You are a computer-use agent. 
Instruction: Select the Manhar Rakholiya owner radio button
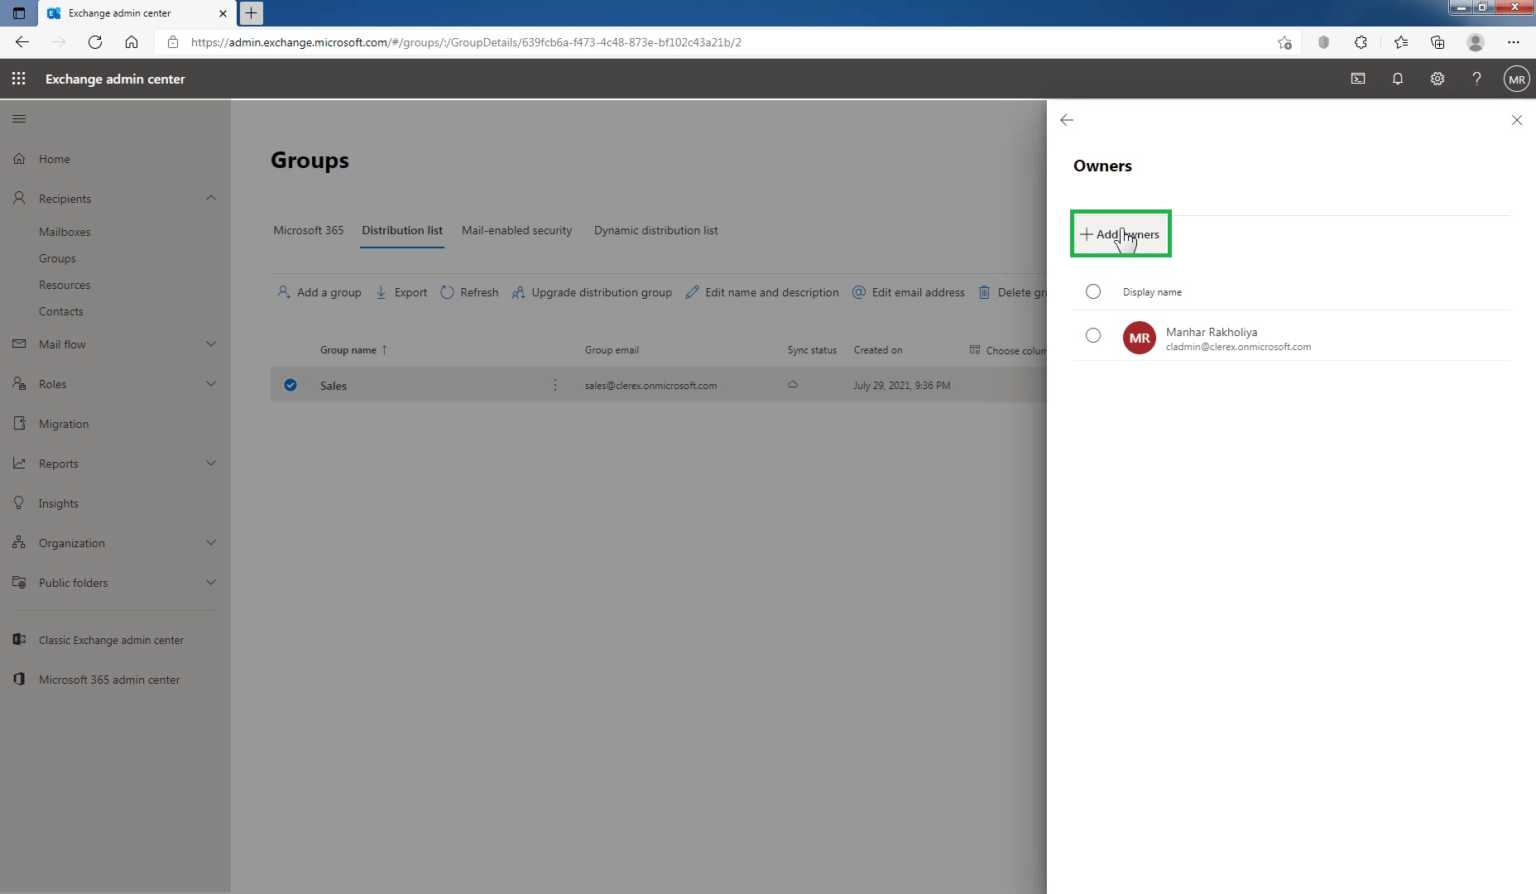pos(1093,335)
